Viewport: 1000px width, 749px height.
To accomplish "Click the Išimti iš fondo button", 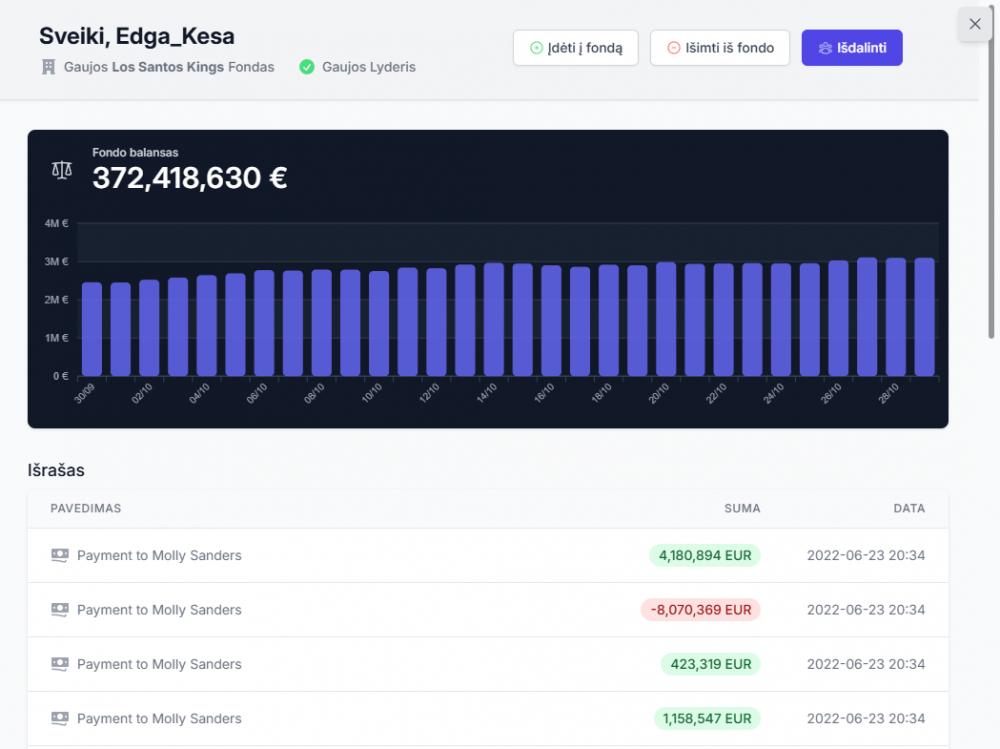I will [719, 48].
